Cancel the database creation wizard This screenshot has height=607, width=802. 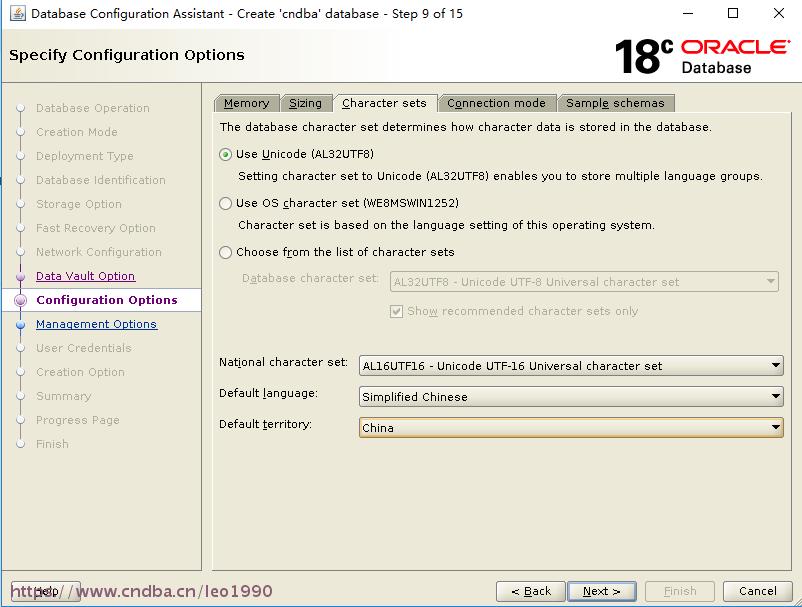click(758, 591)
